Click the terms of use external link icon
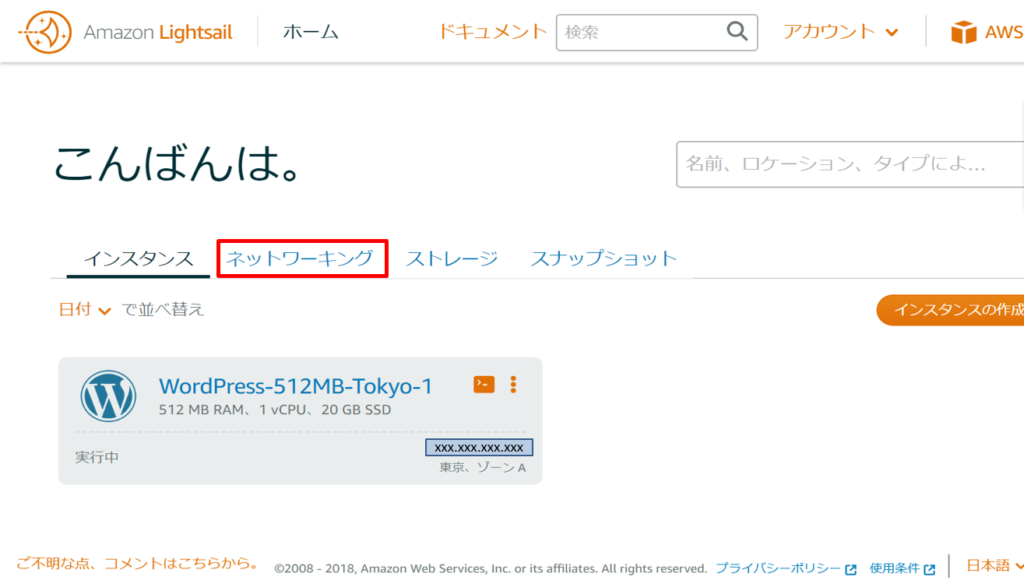The height and width of the screenshot is (584, 1024). tap(930, 569)
